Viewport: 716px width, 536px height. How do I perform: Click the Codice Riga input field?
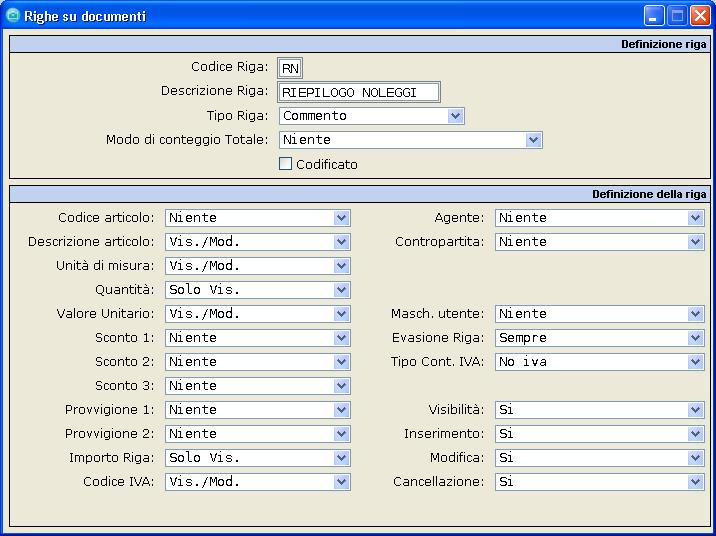point(290,68)
